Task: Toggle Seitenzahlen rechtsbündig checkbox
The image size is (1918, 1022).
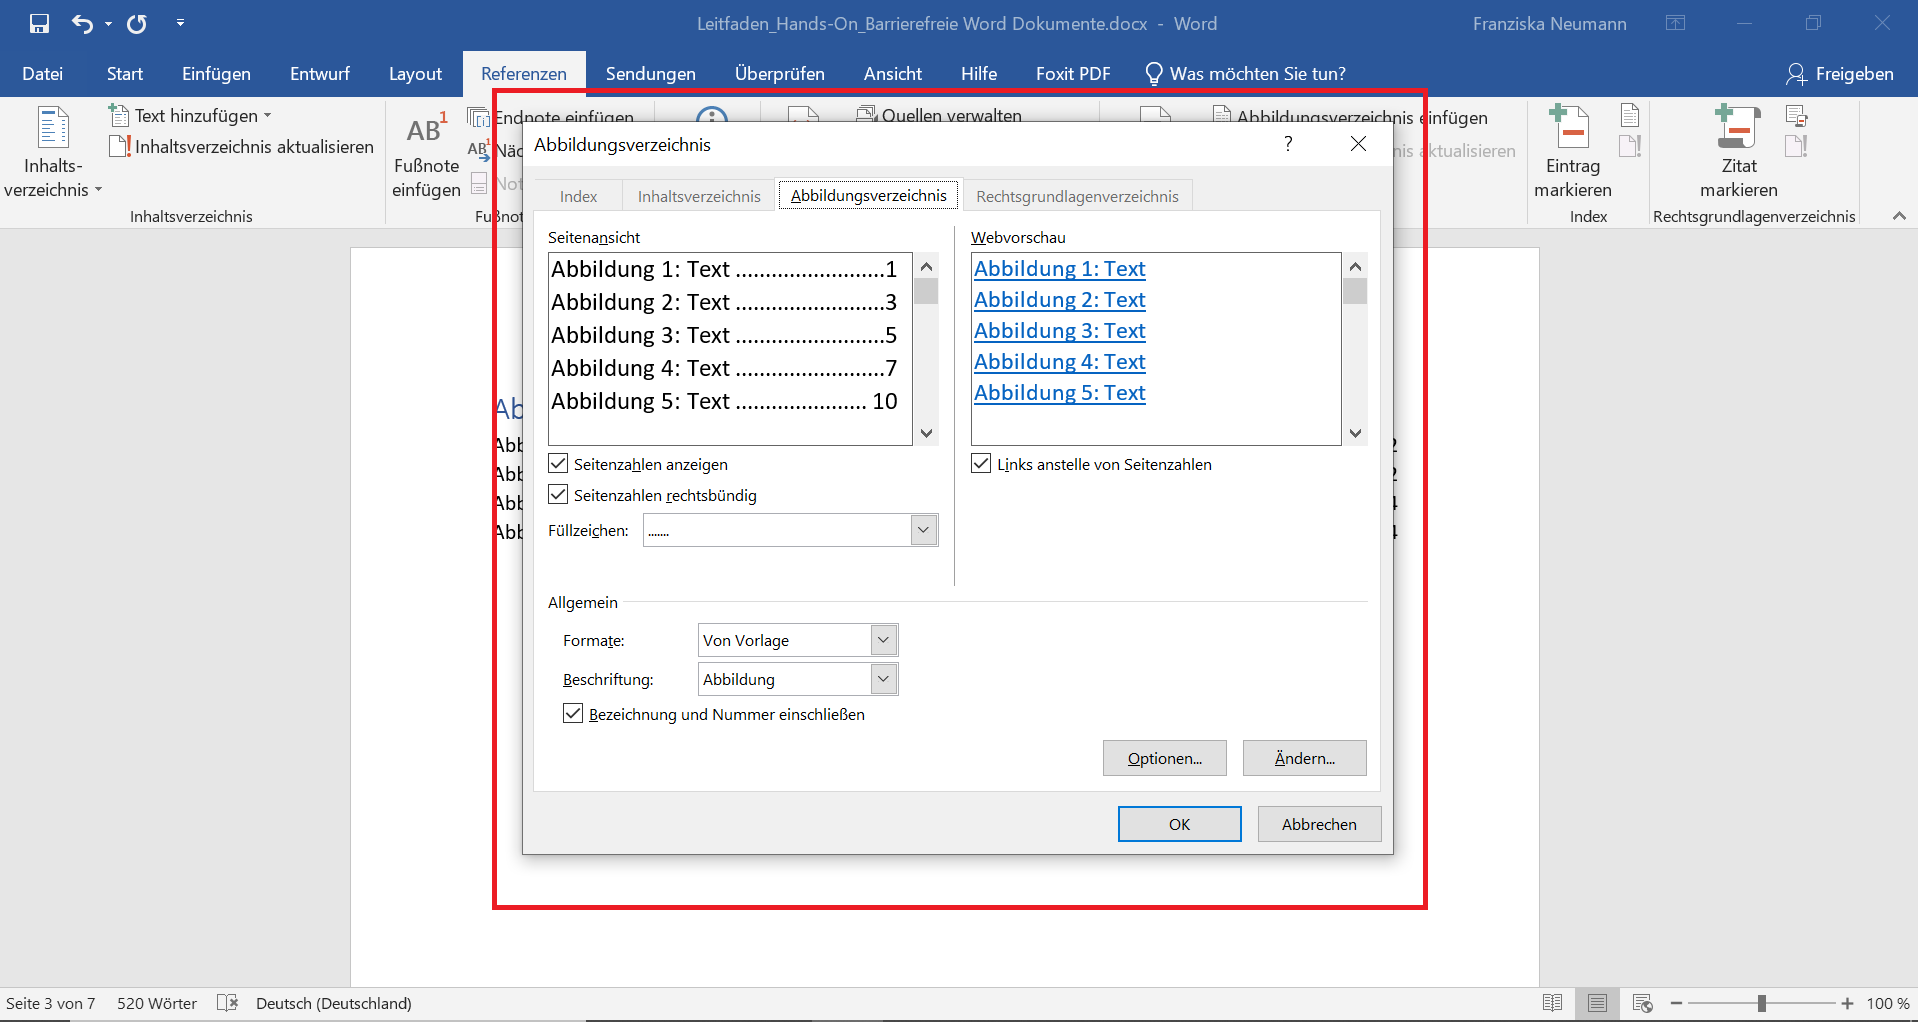Action: pyautogui.click(x=559, y=495)
